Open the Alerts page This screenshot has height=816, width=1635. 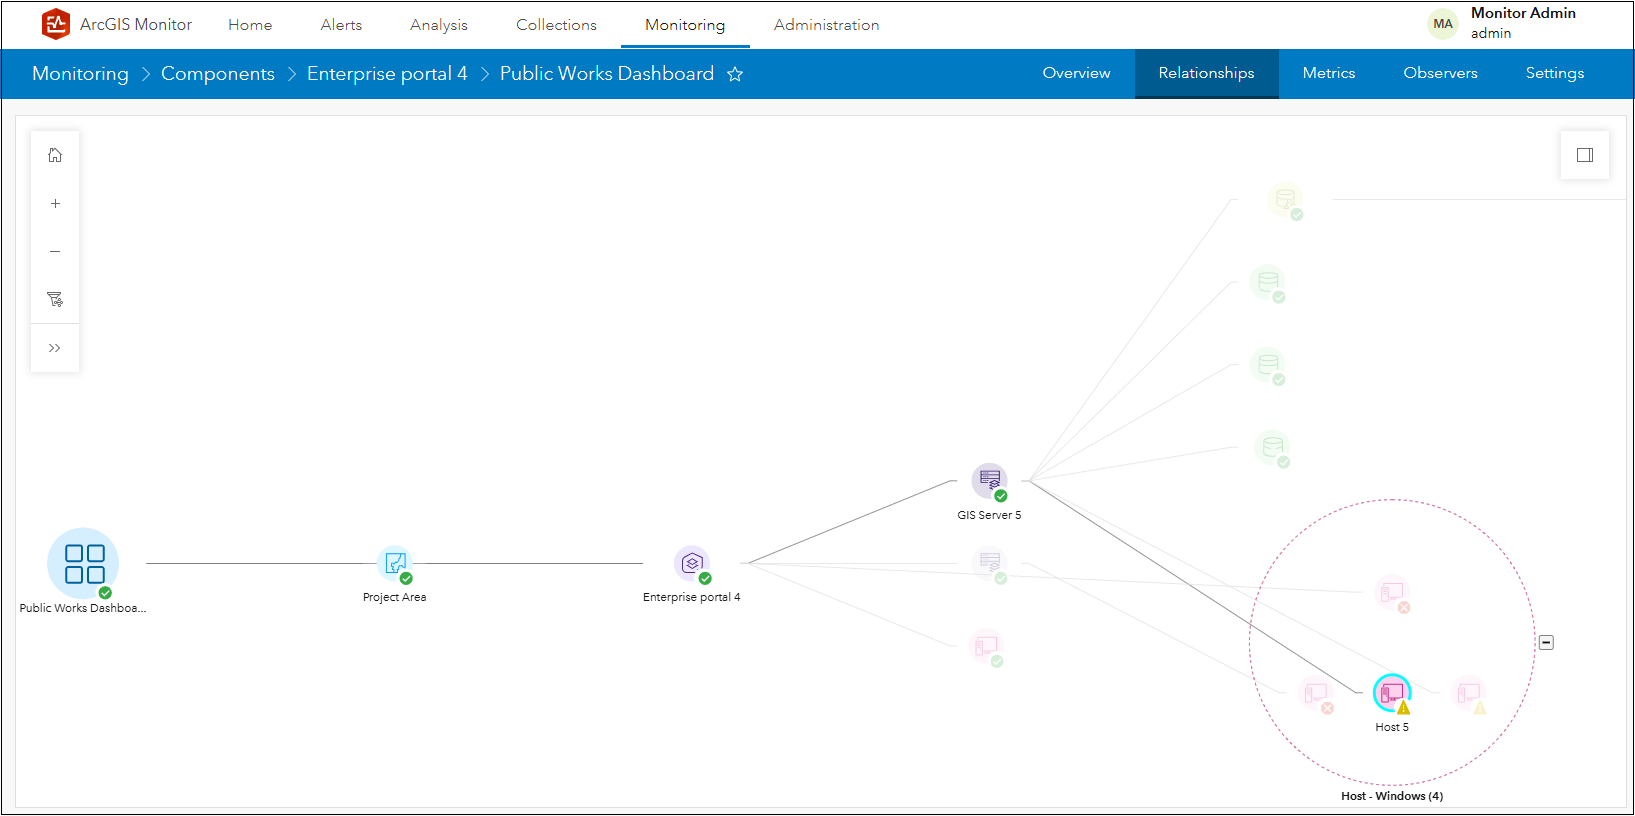[341, 25]
